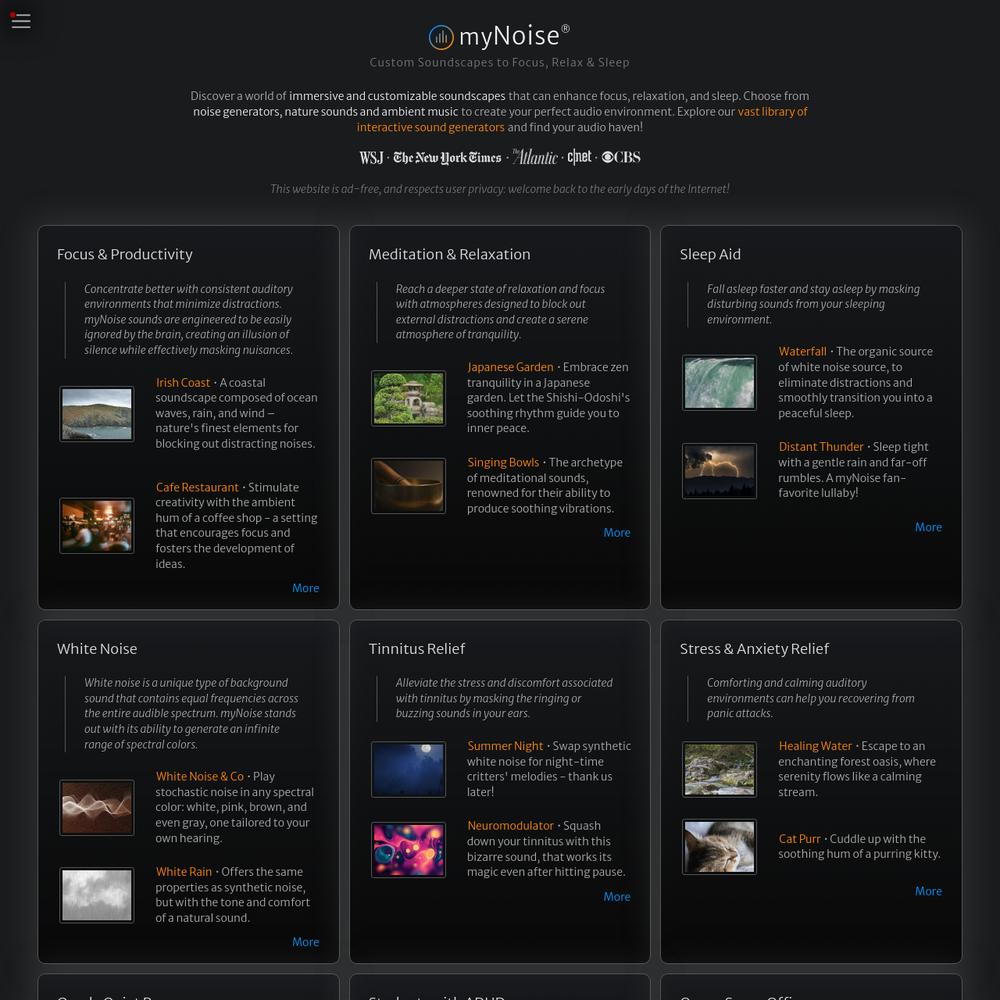The width and height of the screenshot is (1000, 1000).
Task: Go to the White Noise & Co link
Action: point(200,777)
